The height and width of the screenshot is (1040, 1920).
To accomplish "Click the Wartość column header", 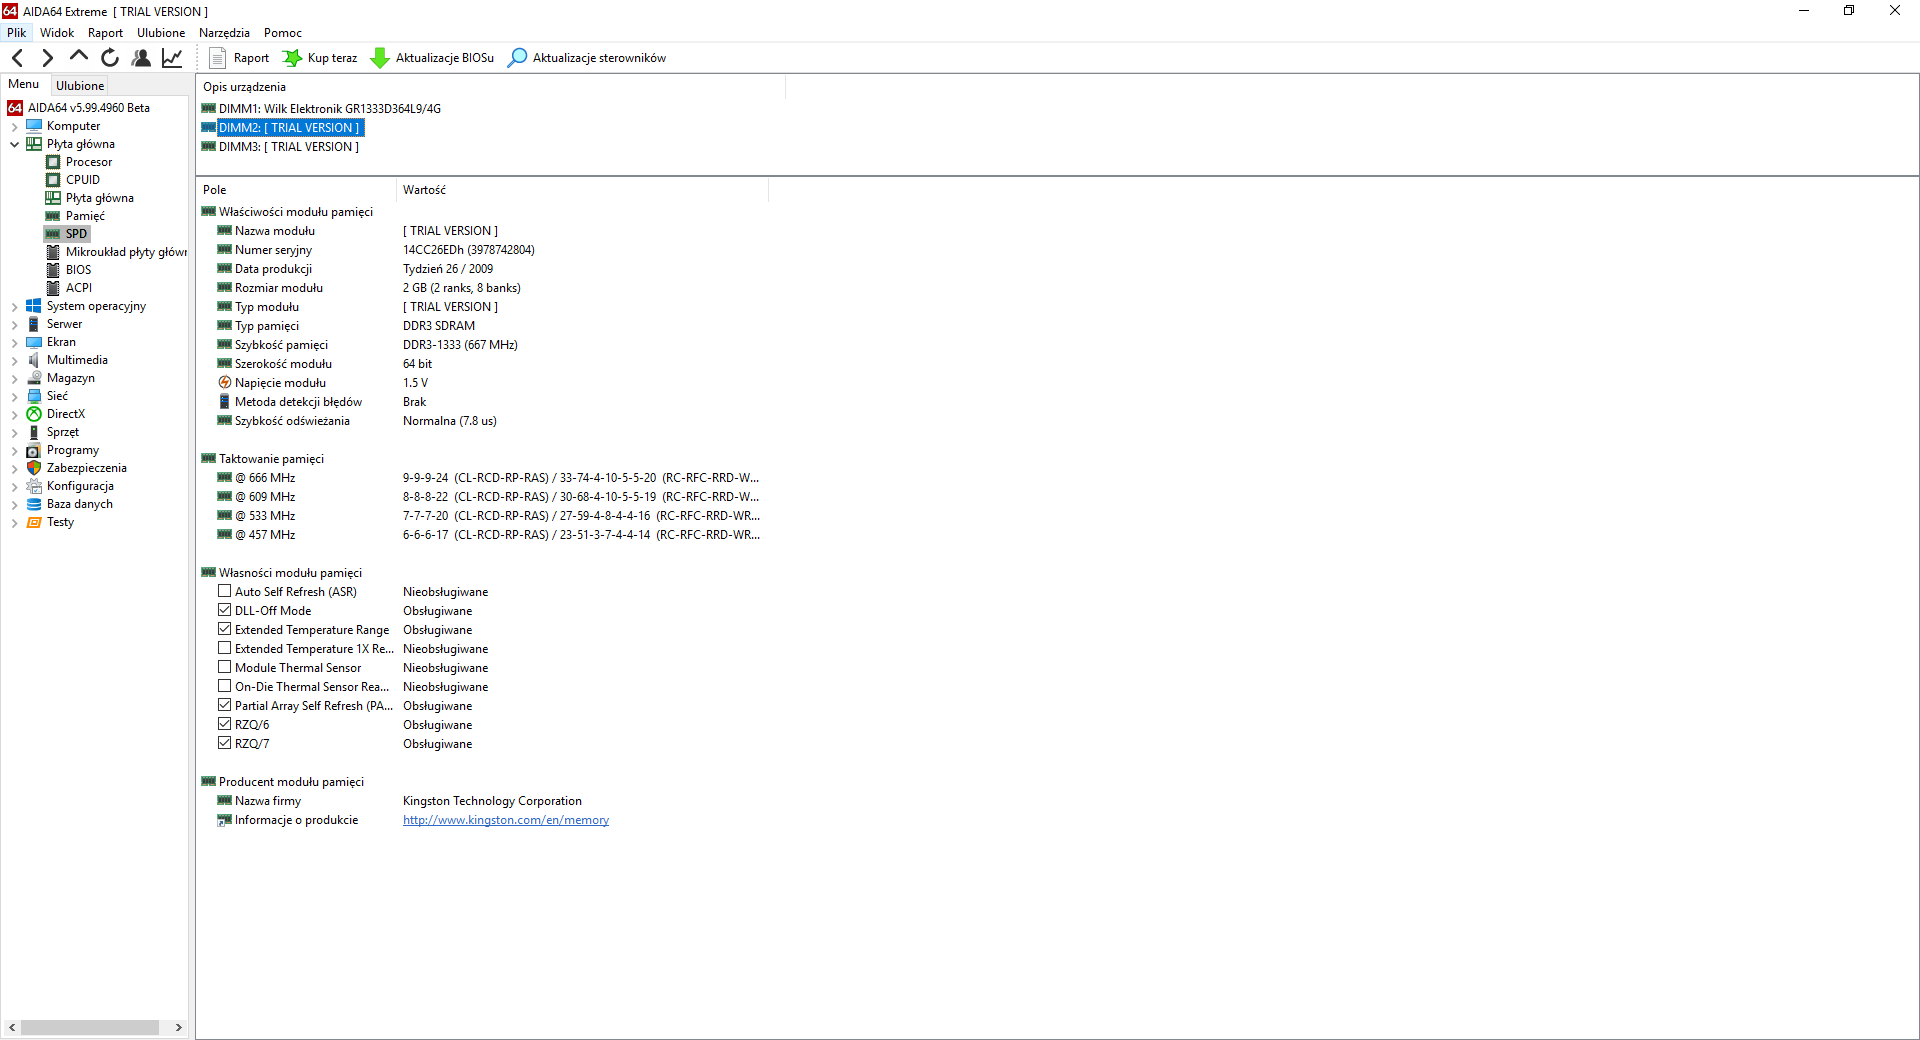I will (583, 190).
